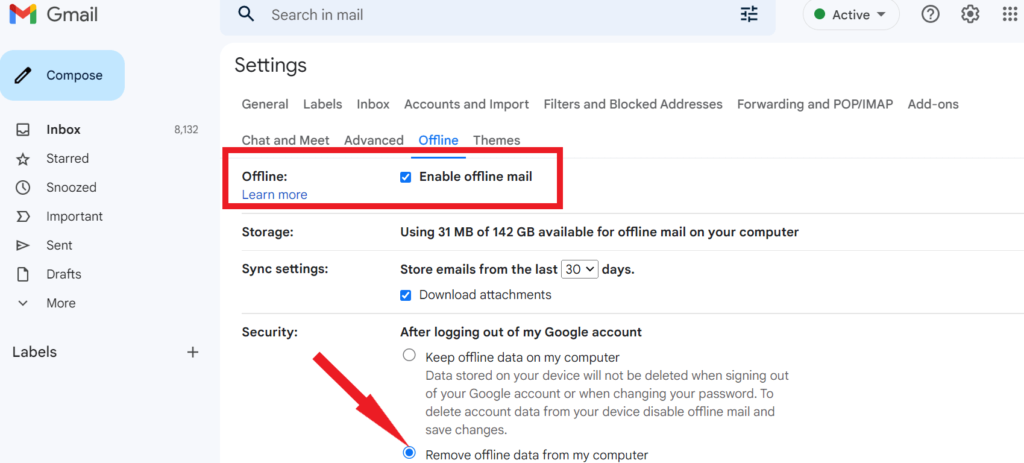This screenshot has height=463, width=1024.
Task: Click the search magnifier icon
Action: tap(246, 14)
